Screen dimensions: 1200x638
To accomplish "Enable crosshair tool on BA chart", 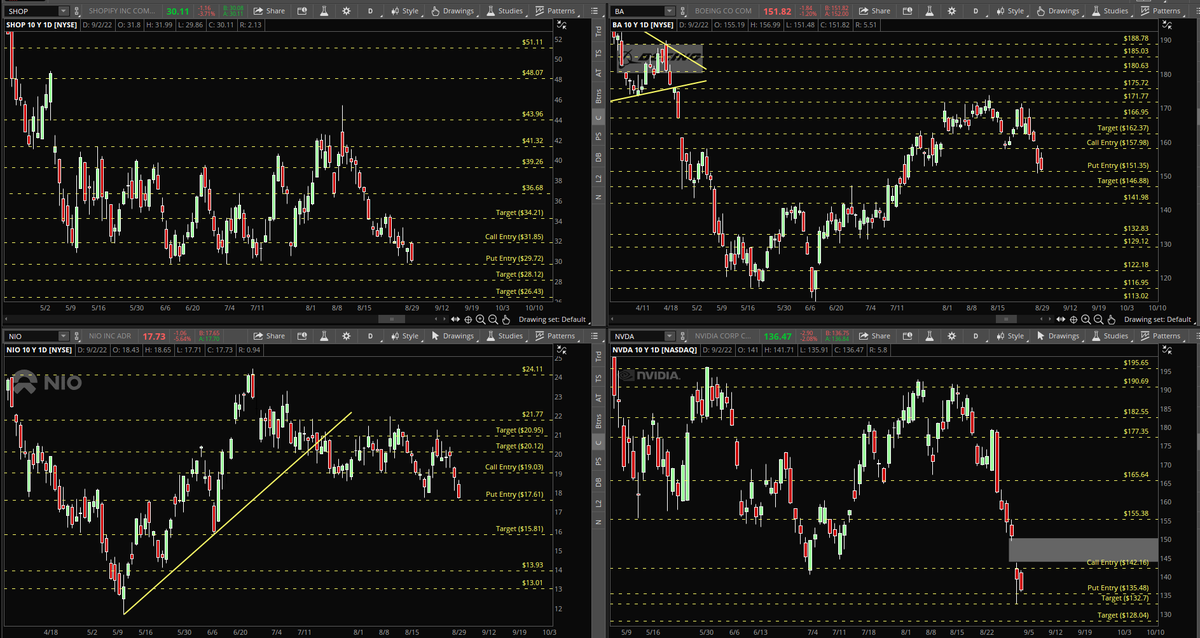I will click(x=1073, y=320).
